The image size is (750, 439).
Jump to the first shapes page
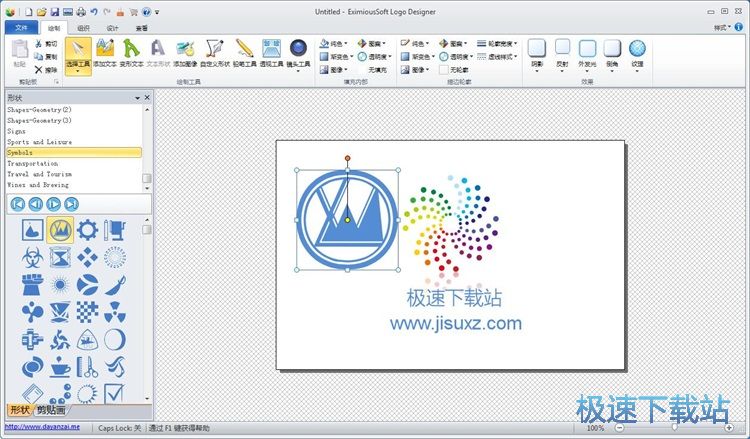18,204
